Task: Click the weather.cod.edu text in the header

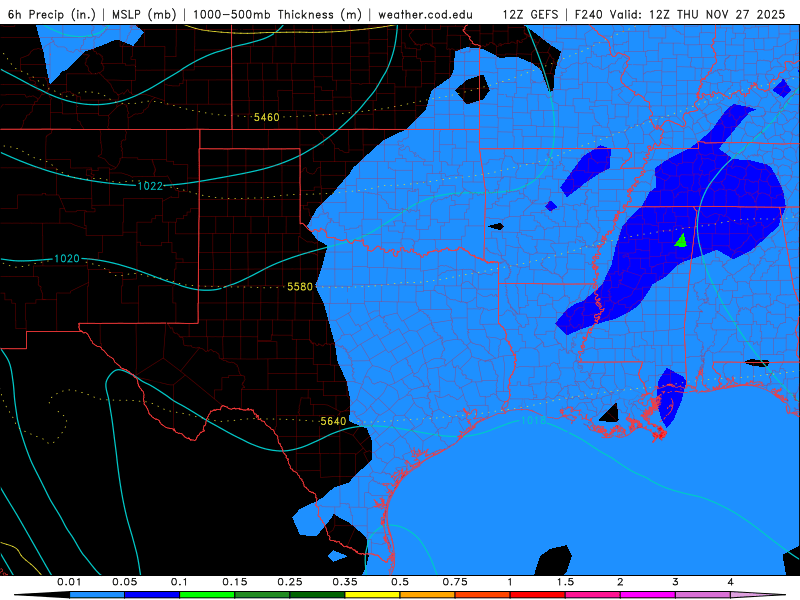Action: pos(426,14)
